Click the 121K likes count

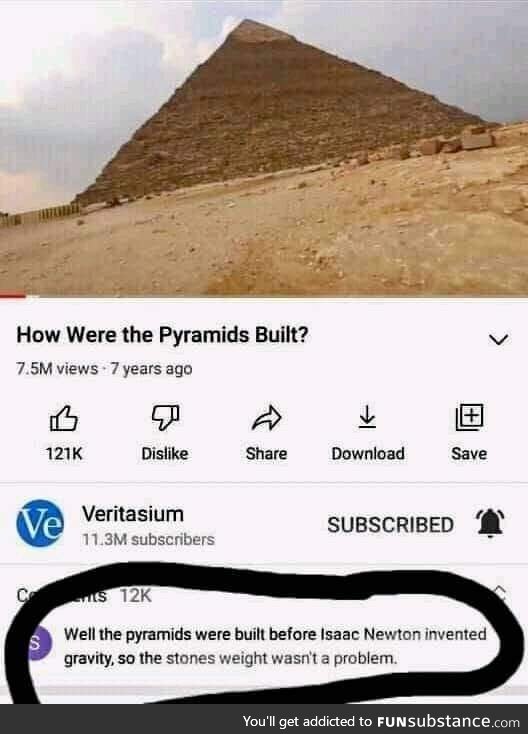click(64, 453)
